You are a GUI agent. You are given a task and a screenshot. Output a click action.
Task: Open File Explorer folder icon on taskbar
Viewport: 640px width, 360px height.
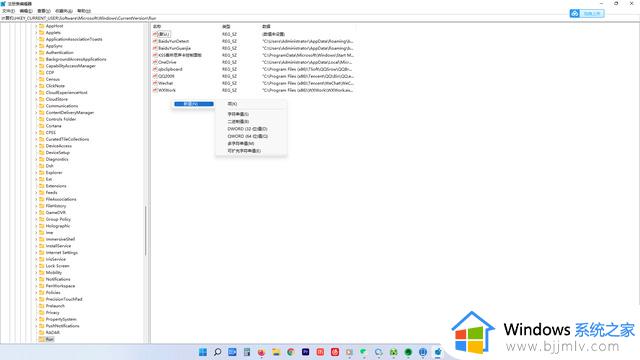(x=276, y=352)
